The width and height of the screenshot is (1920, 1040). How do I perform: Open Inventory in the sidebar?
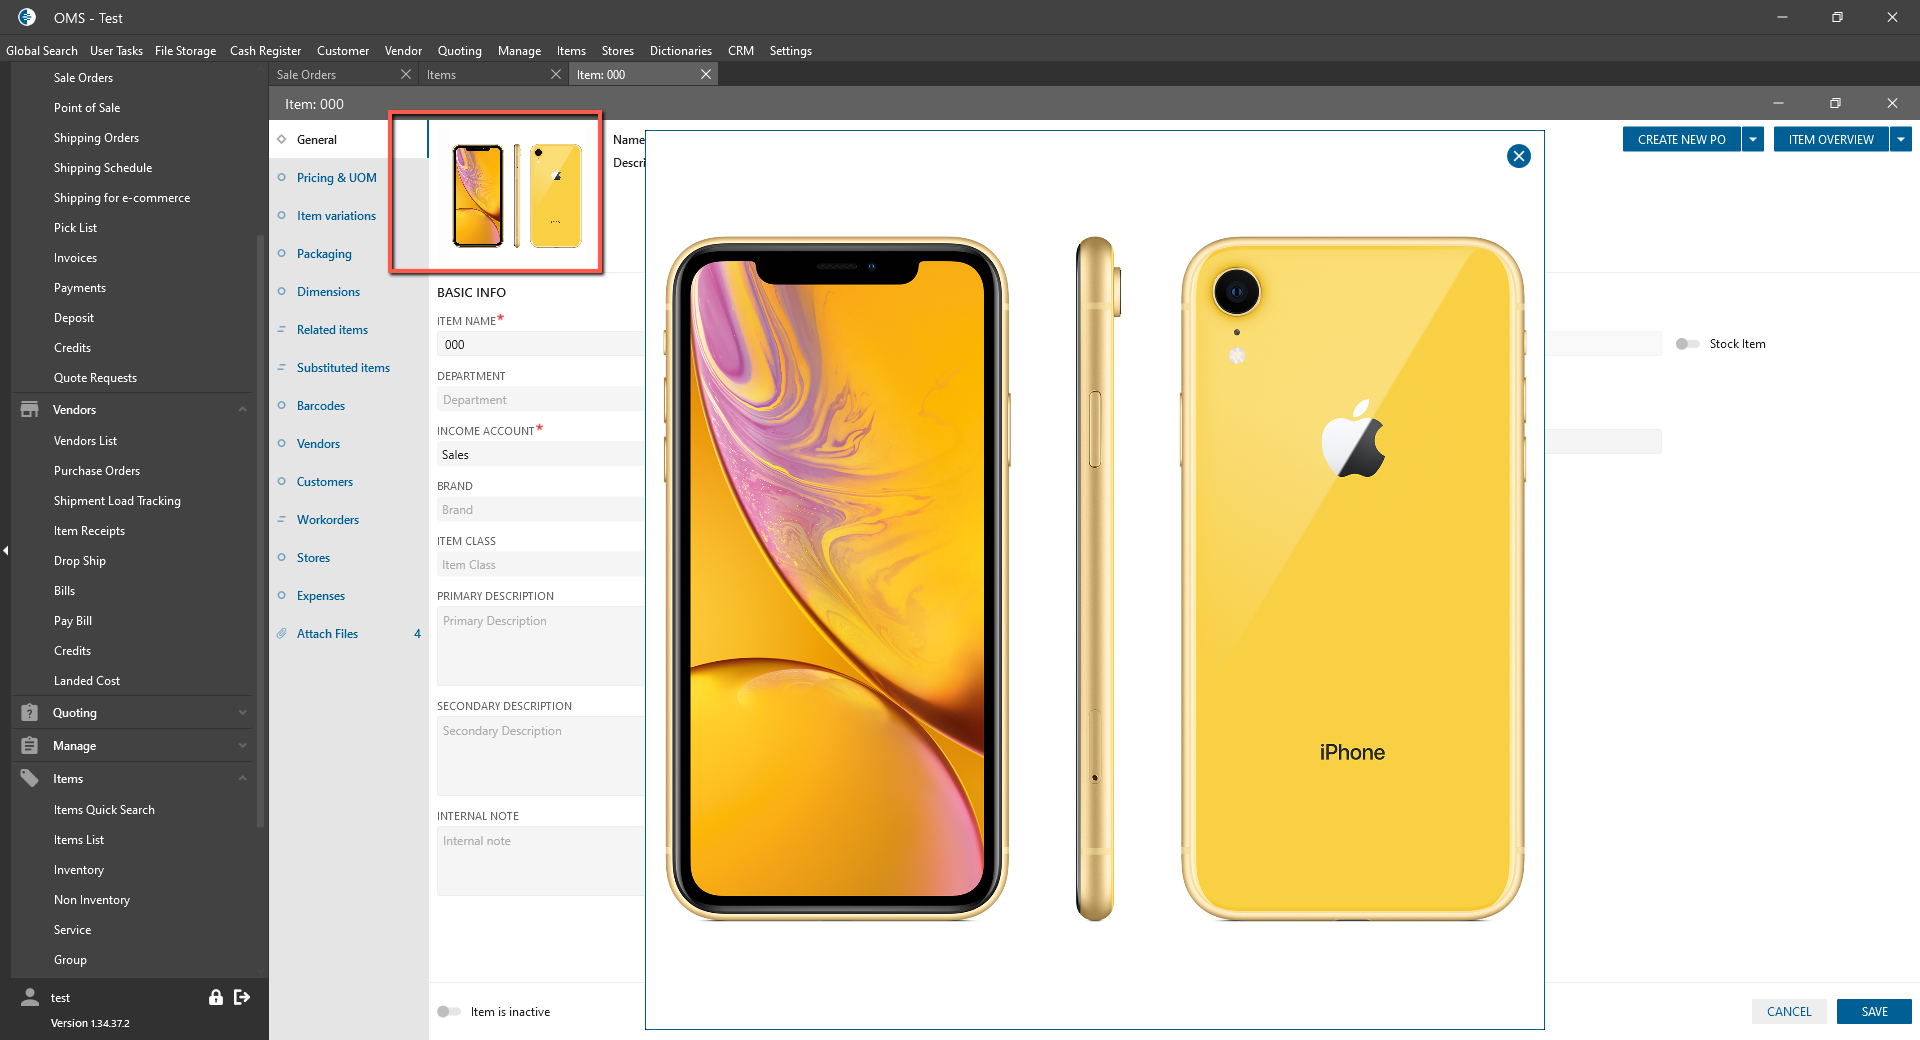click(x=79, y=869)
